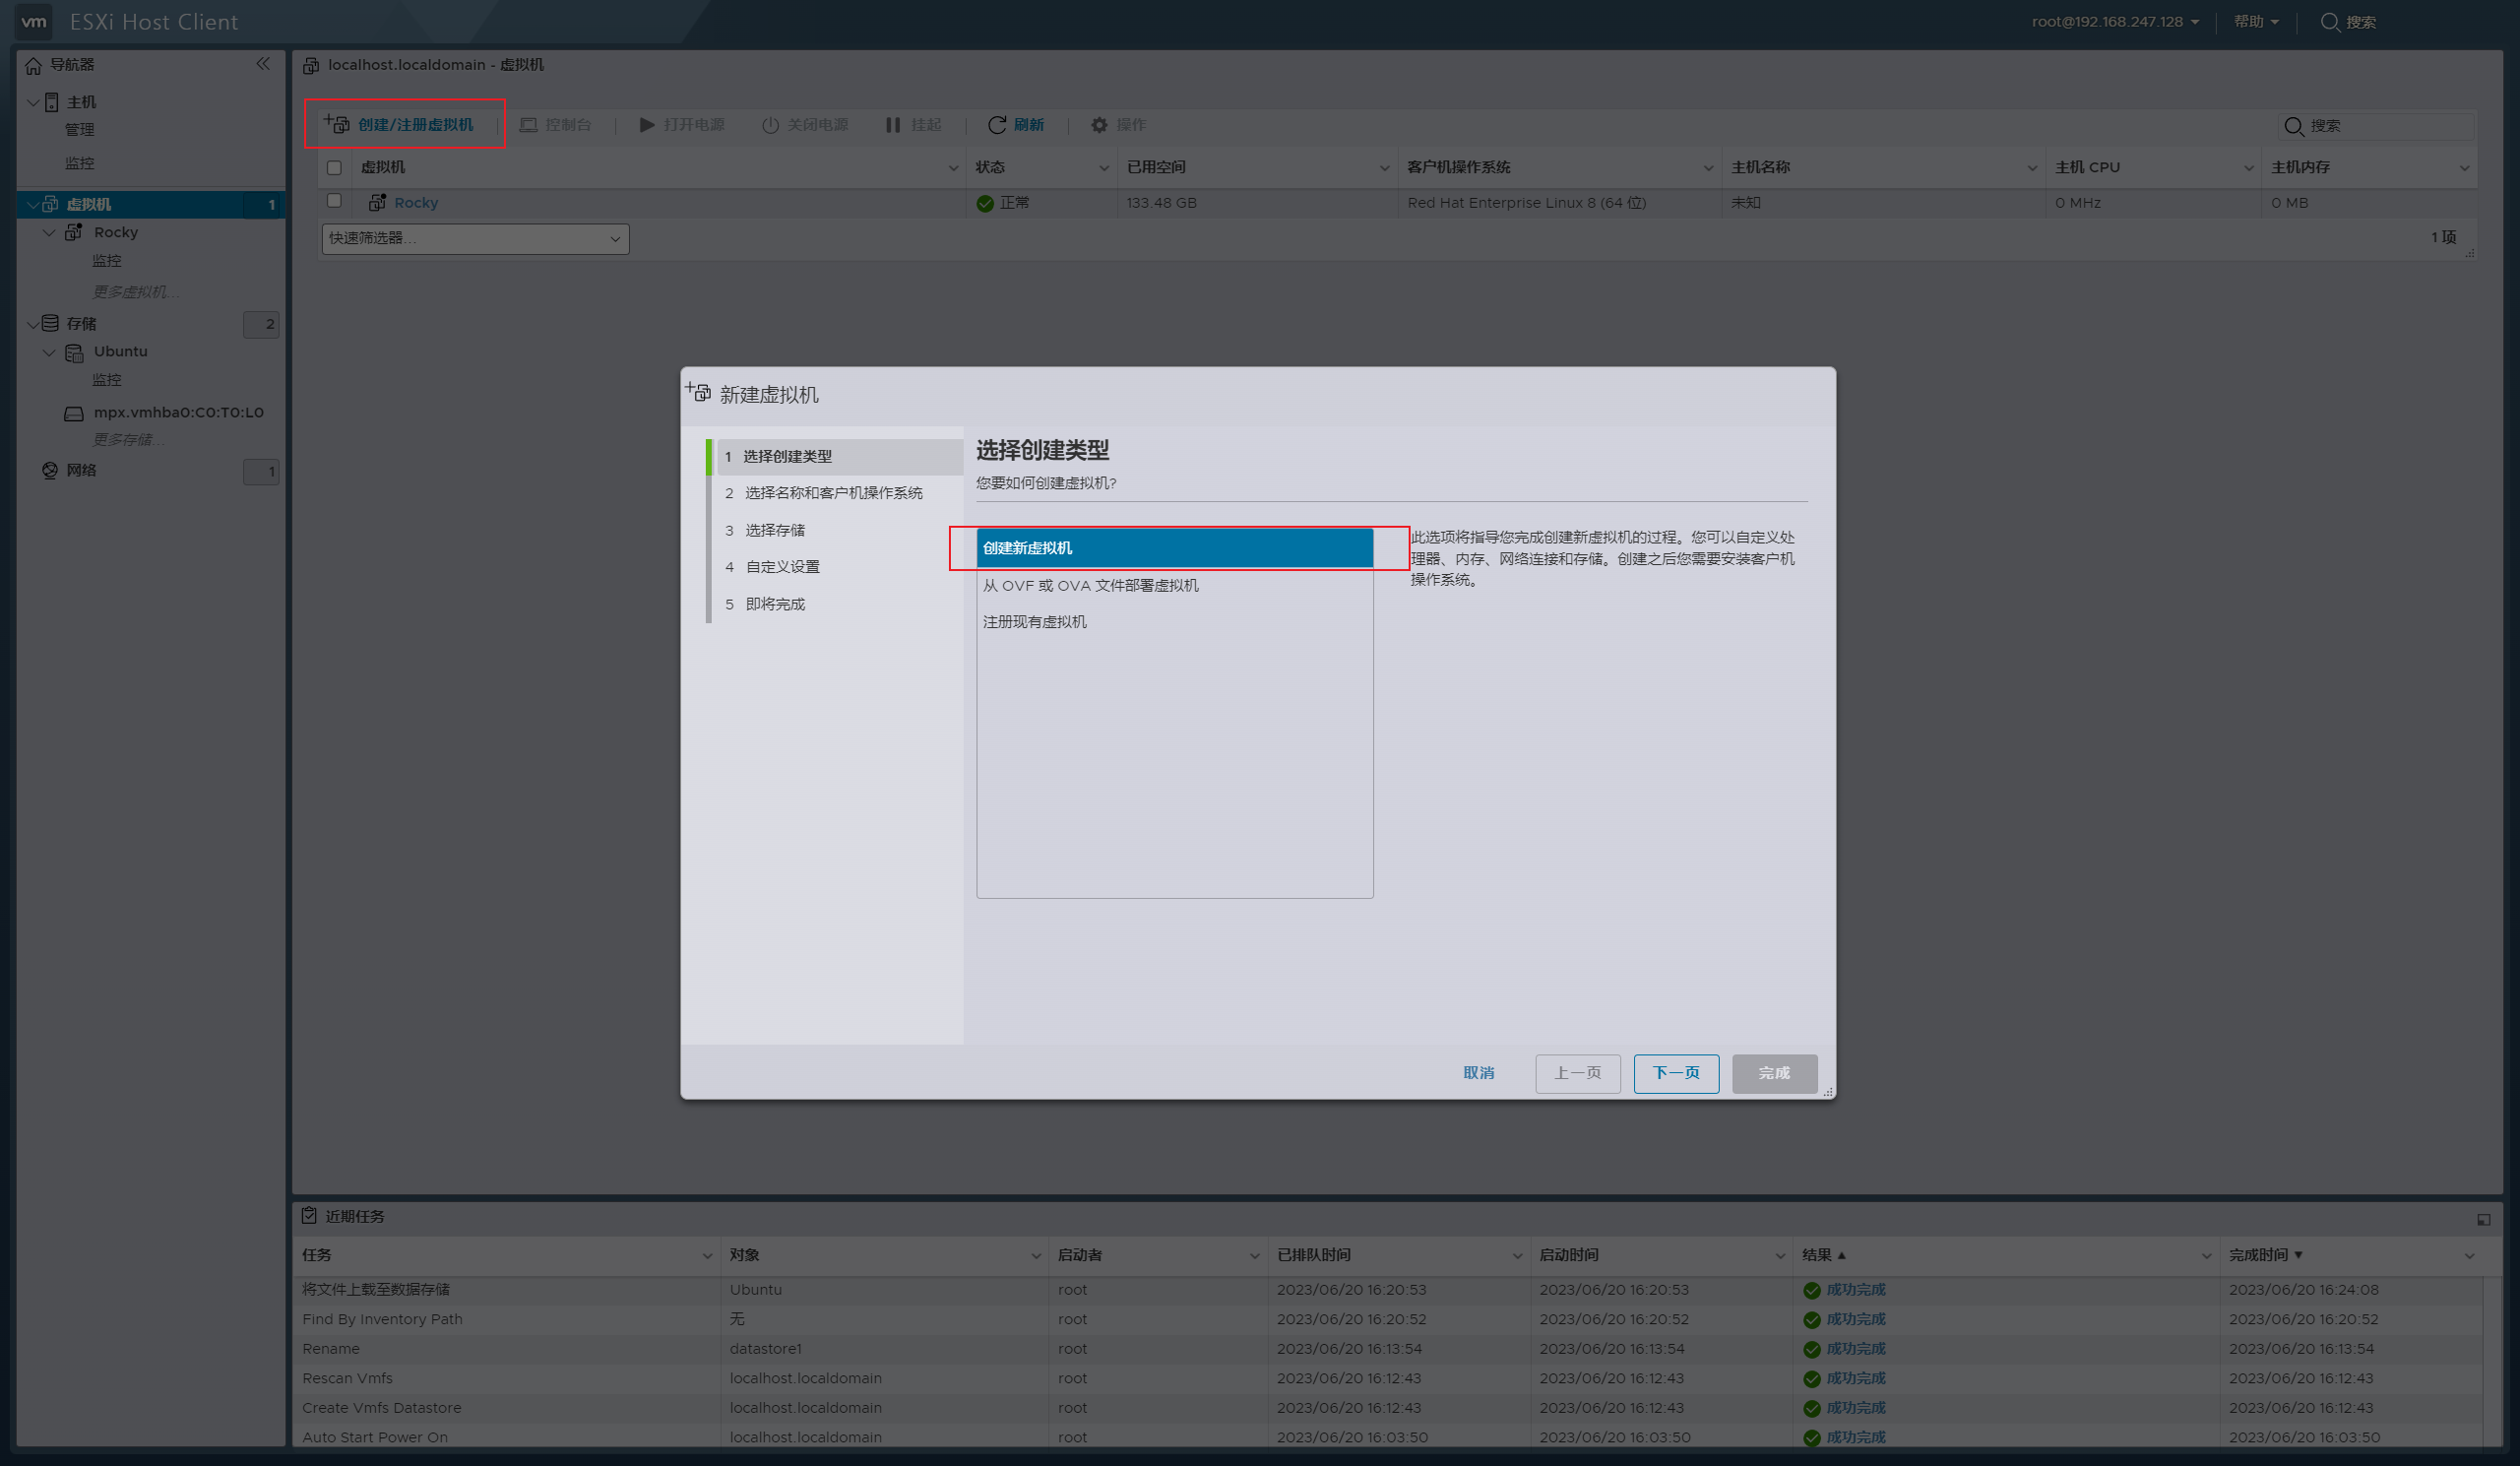Click the navigator home icon
Screen dimensions: 2520x1466
point(33,65)
